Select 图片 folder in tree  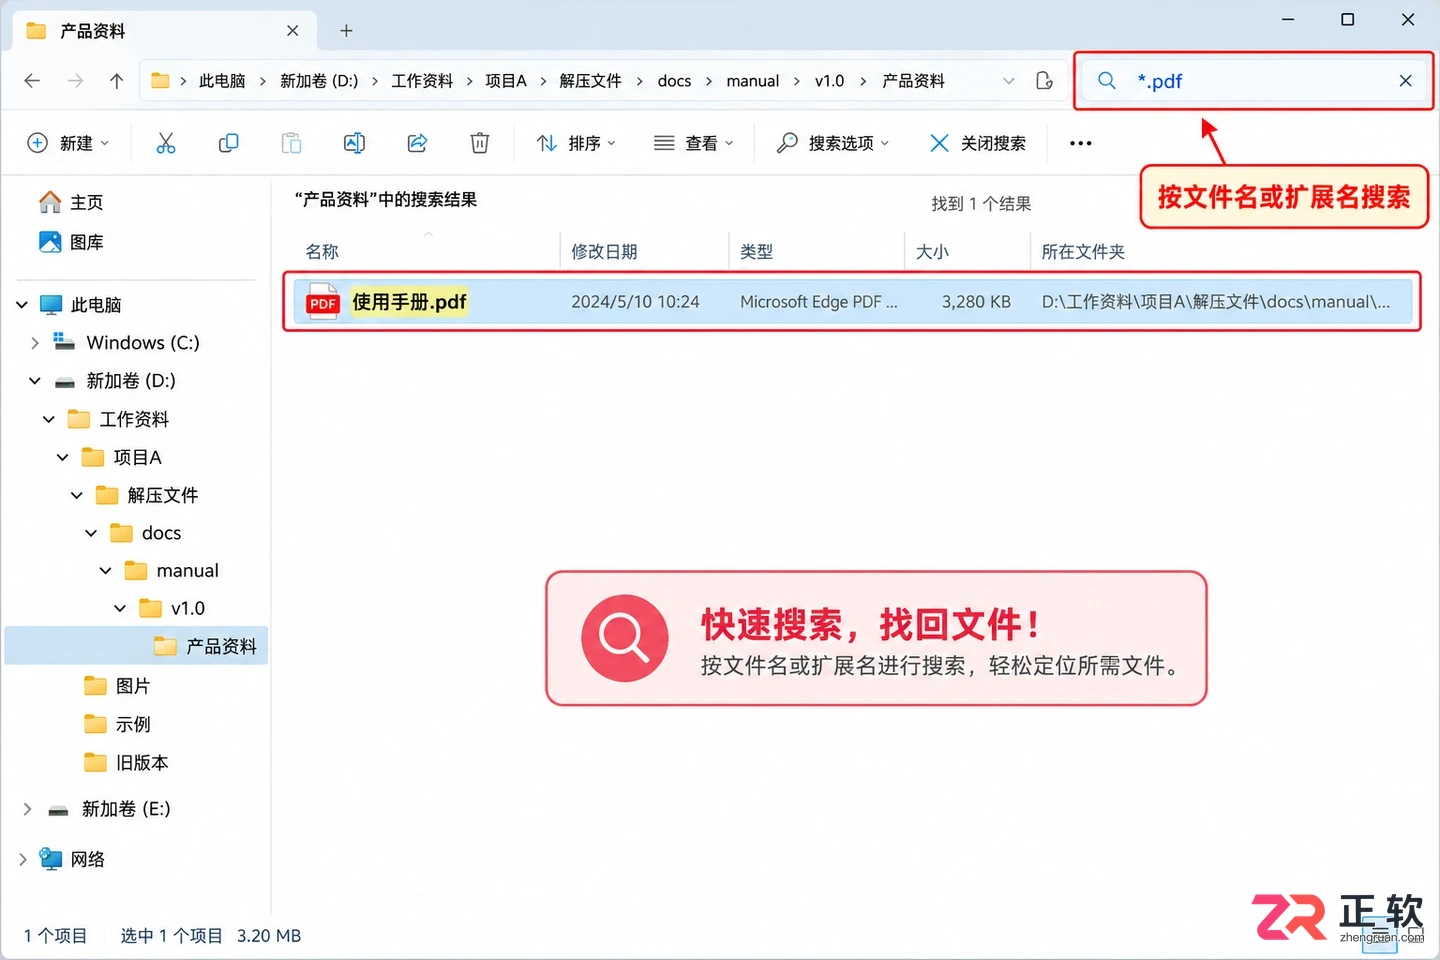[x=118, y=686]
